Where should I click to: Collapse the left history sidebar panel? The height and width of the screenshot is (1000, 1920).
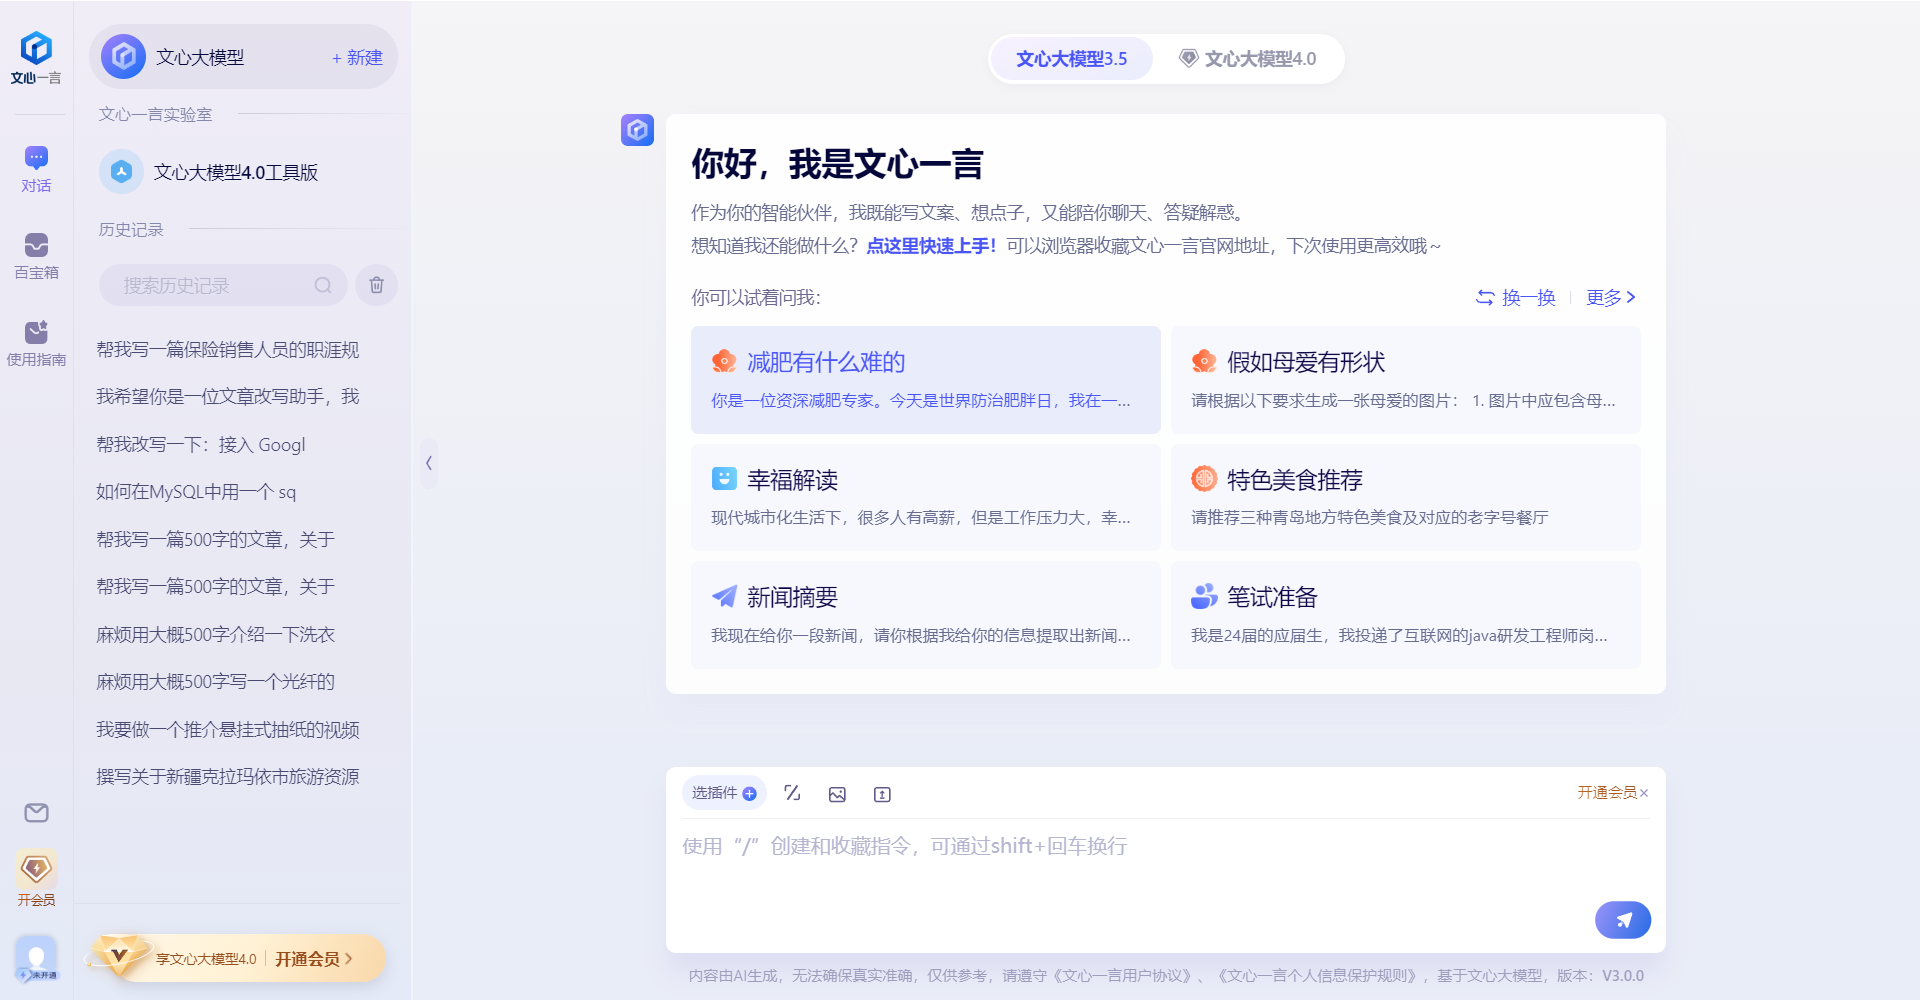(429, 463)
